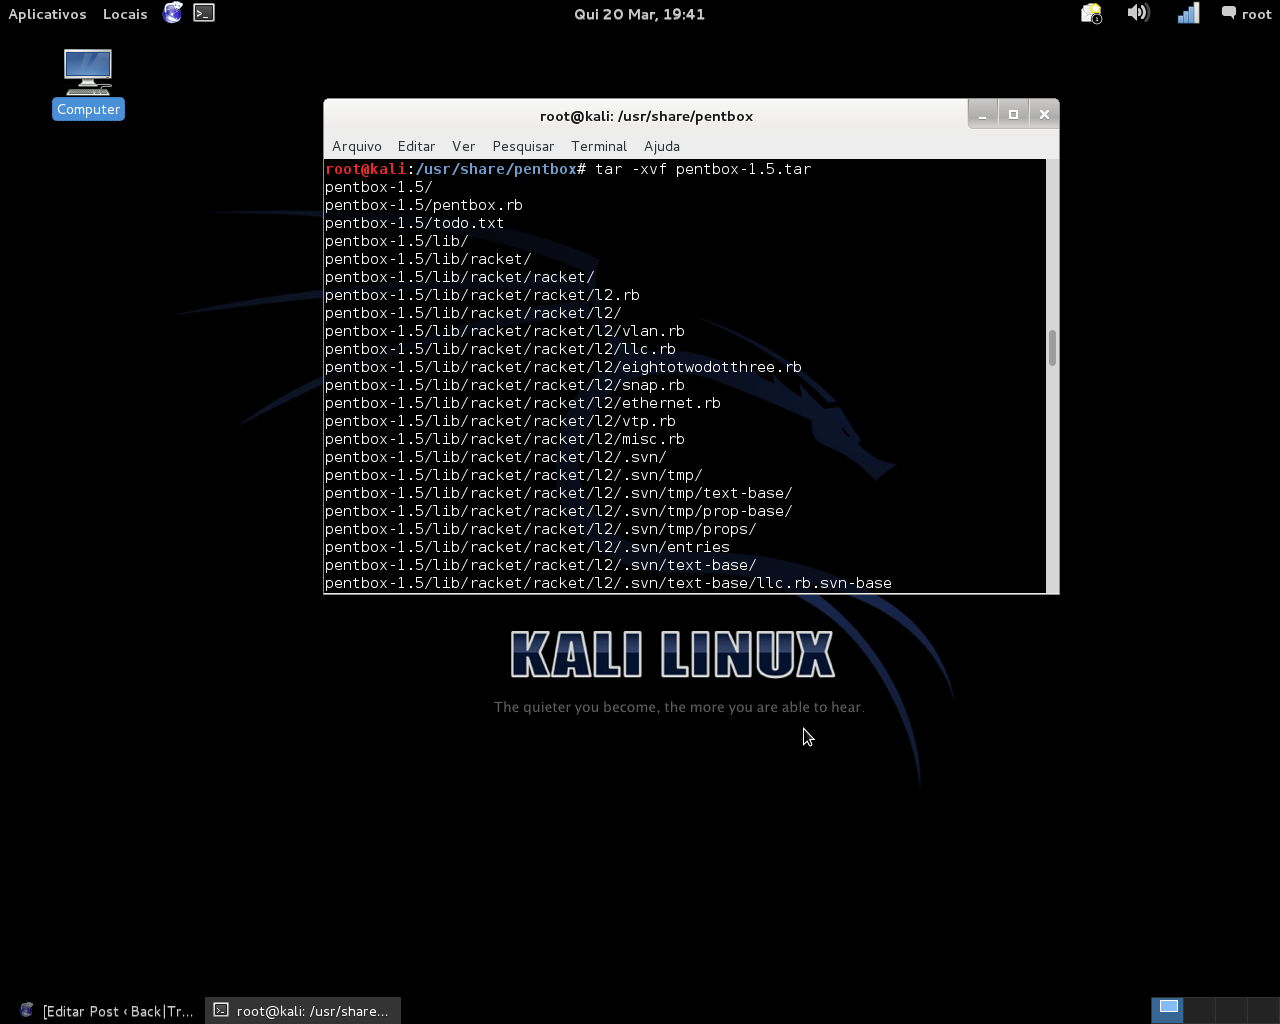Open the Iceweasel web browser launcher

(173, 13)
